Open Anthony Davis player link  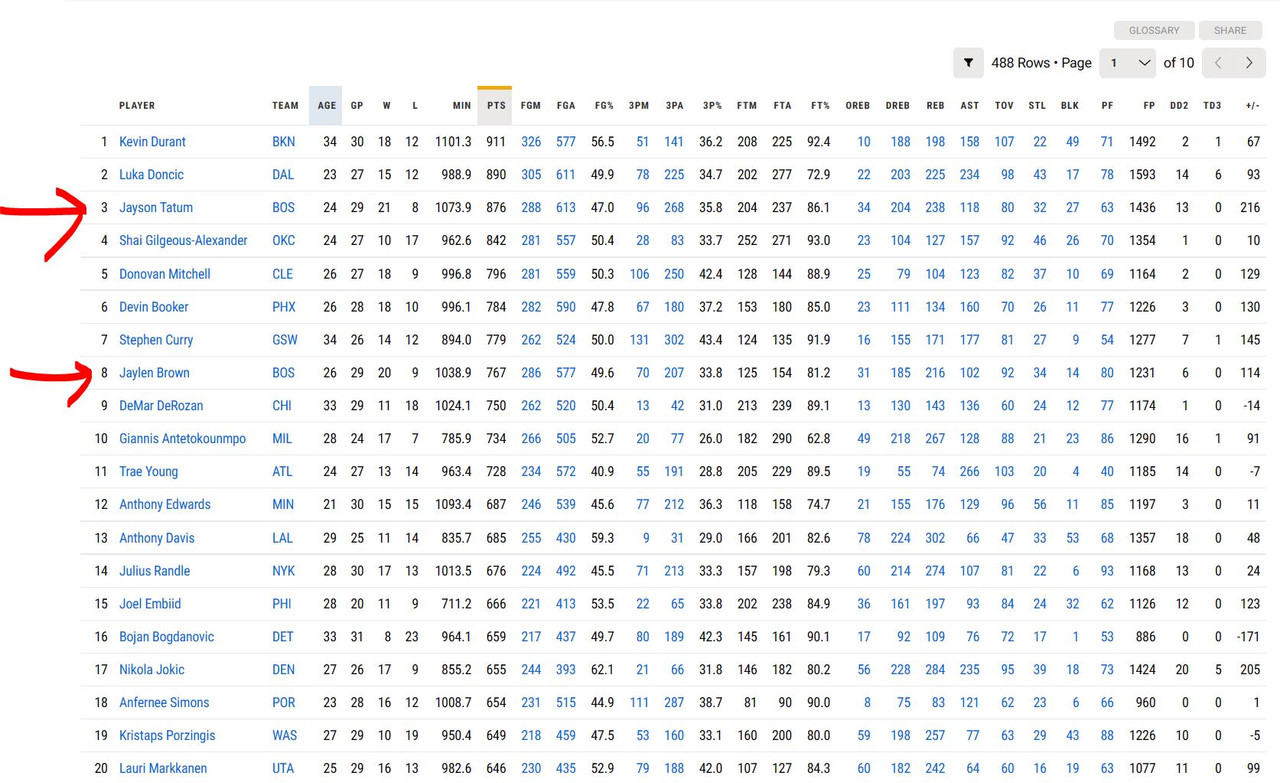(157, 538)
